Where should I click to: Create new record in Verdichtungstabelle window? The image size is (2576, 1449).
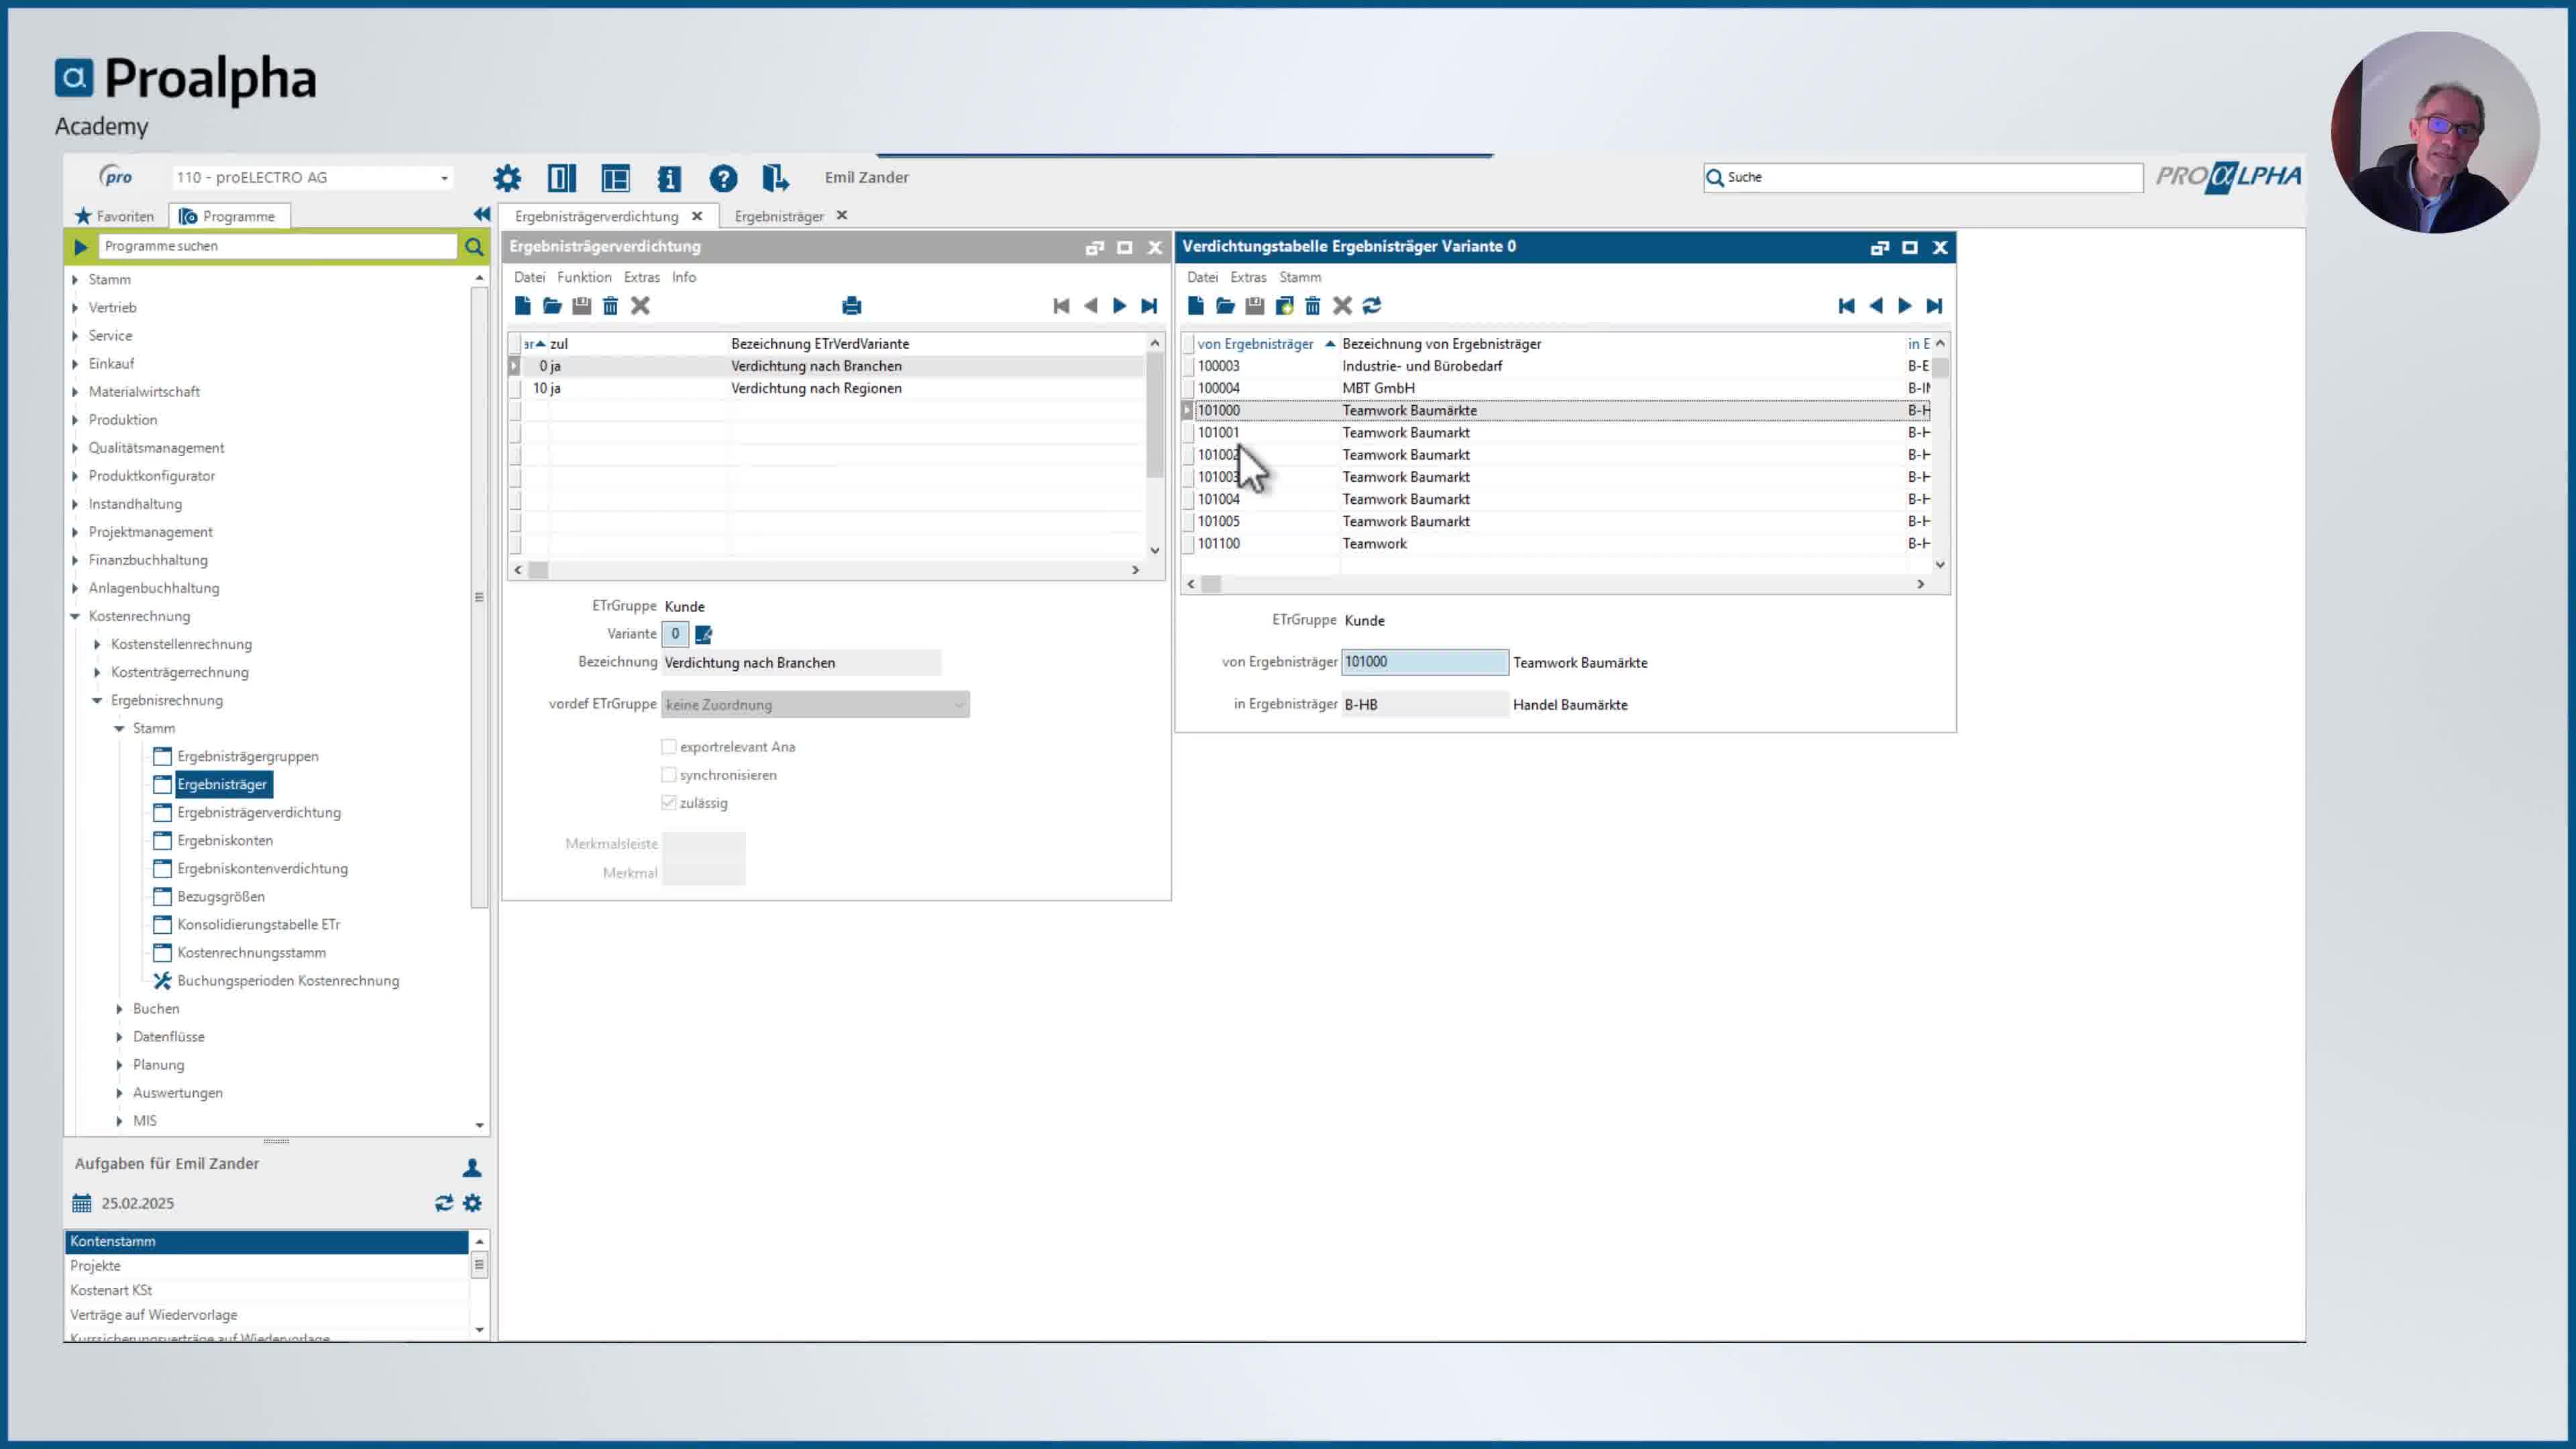click(1195, 306)
